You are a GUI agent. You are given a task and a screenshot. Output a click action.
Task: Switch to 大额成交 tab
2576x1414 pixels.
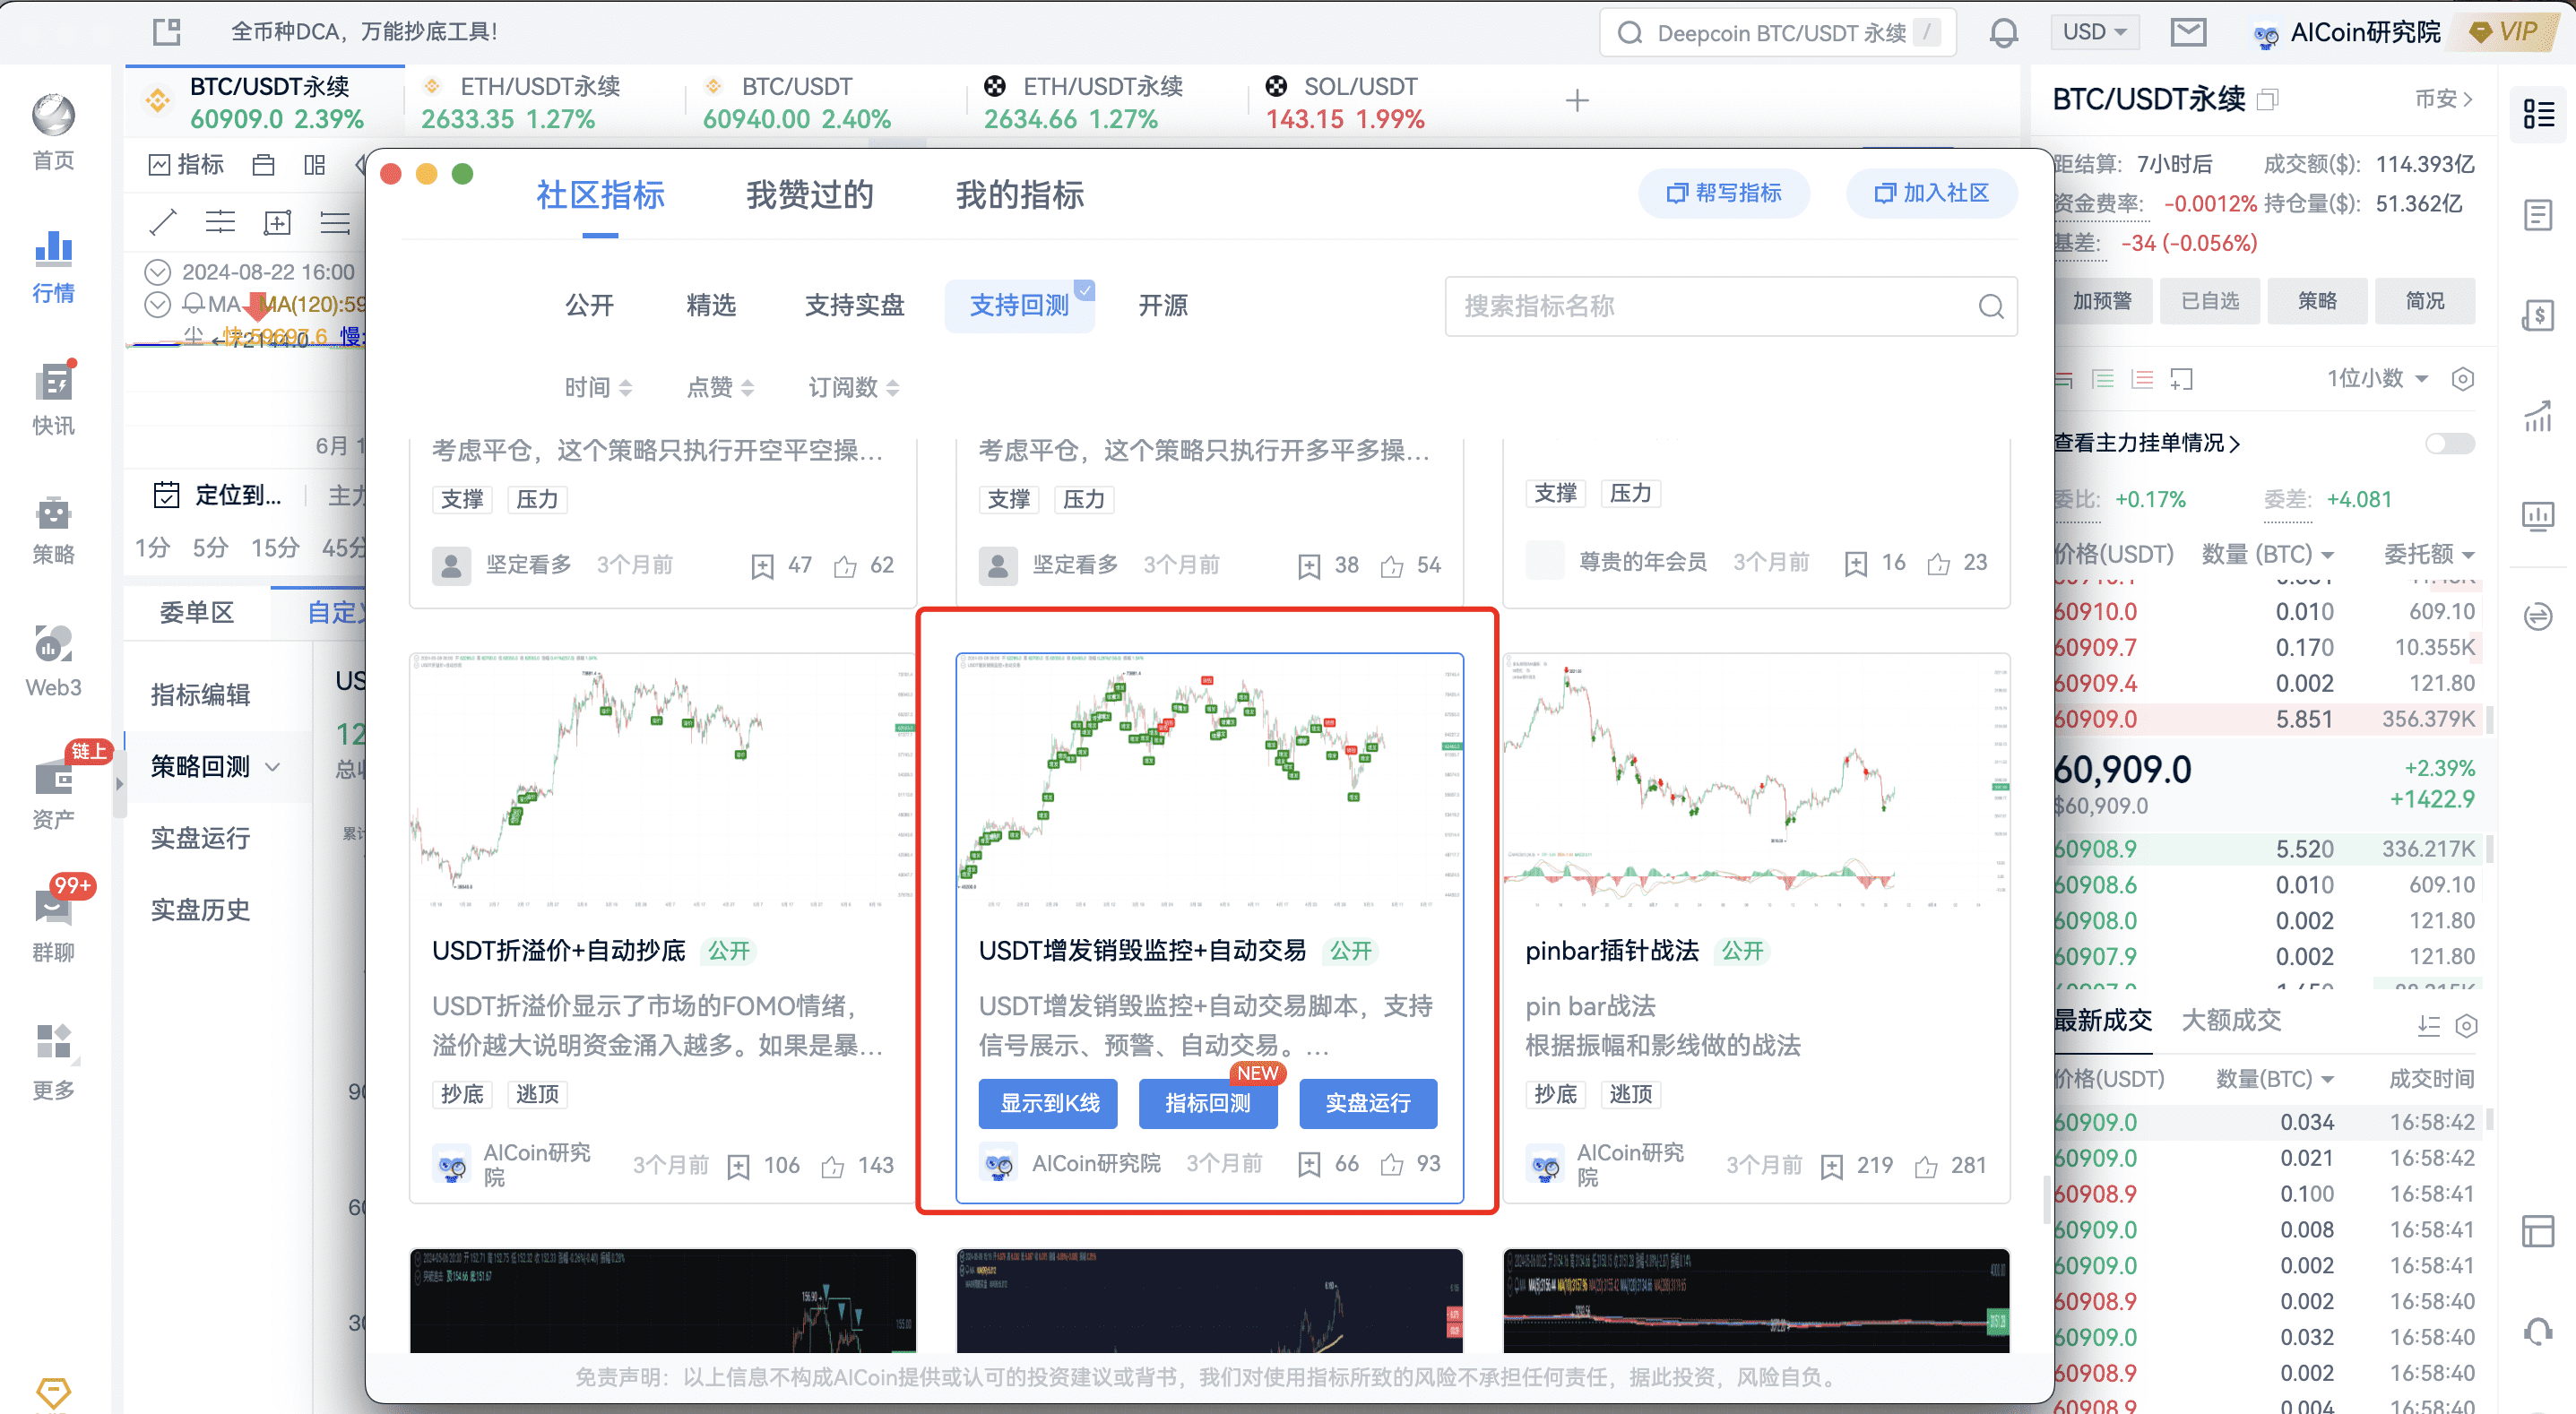pos(2231,1020)
